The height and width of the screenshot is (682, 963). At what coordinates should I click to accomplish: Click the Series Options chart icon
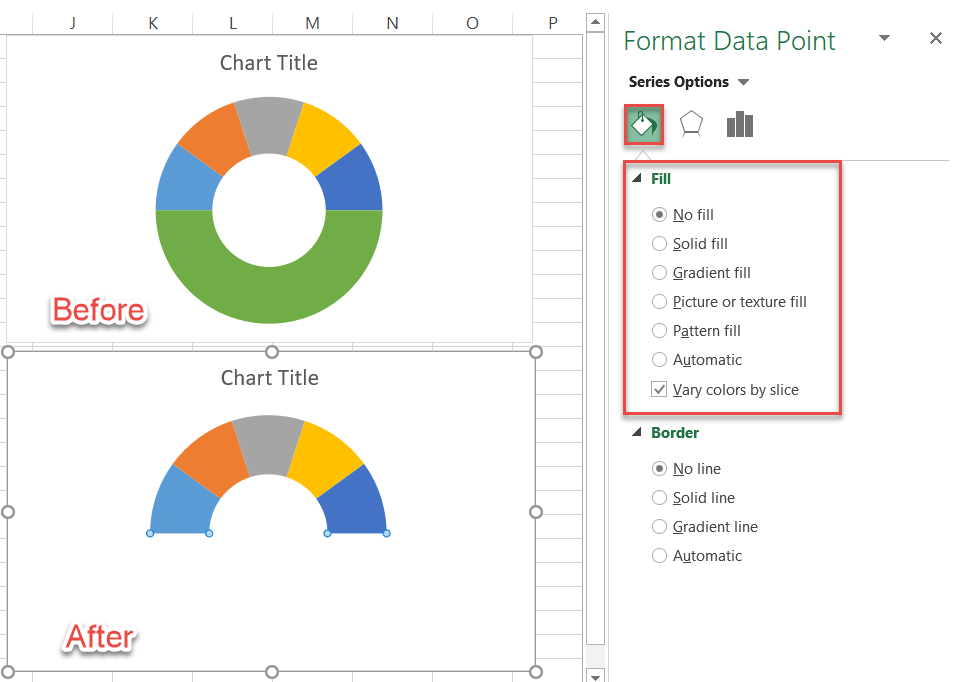point(739,124)
